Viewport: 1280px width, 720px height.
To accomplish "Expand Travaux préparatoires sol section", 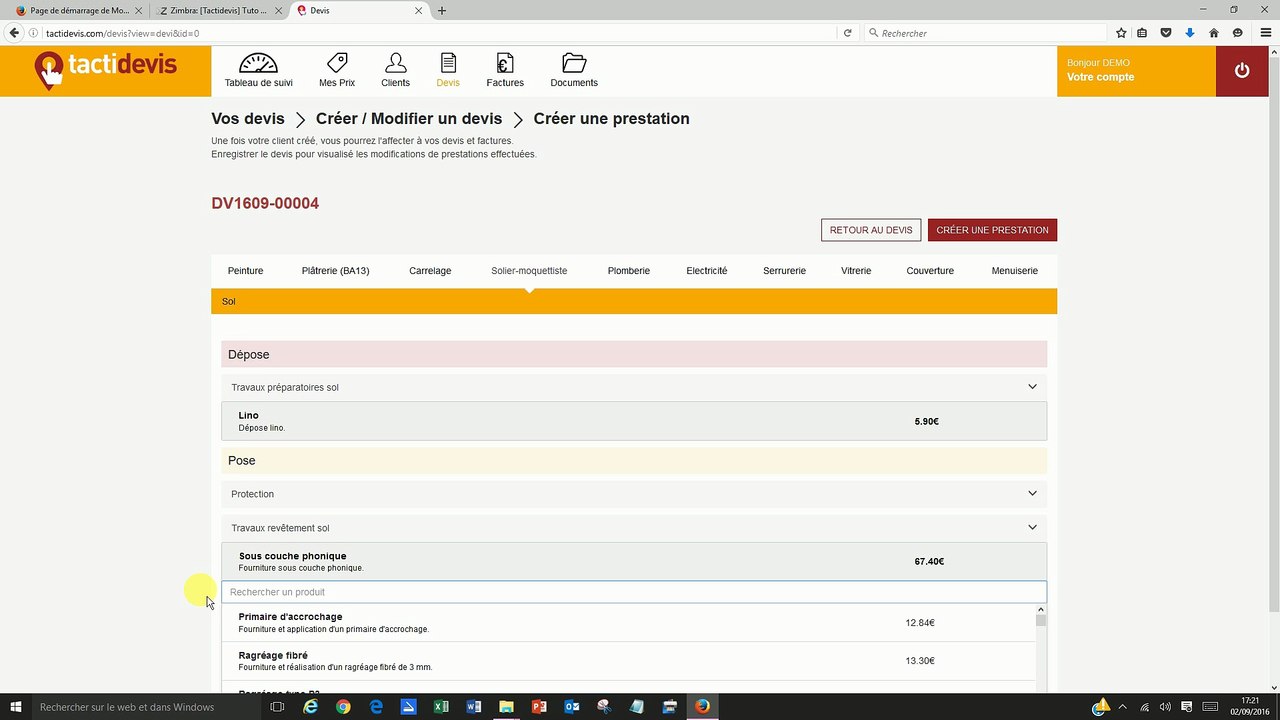I will point(634,387).
